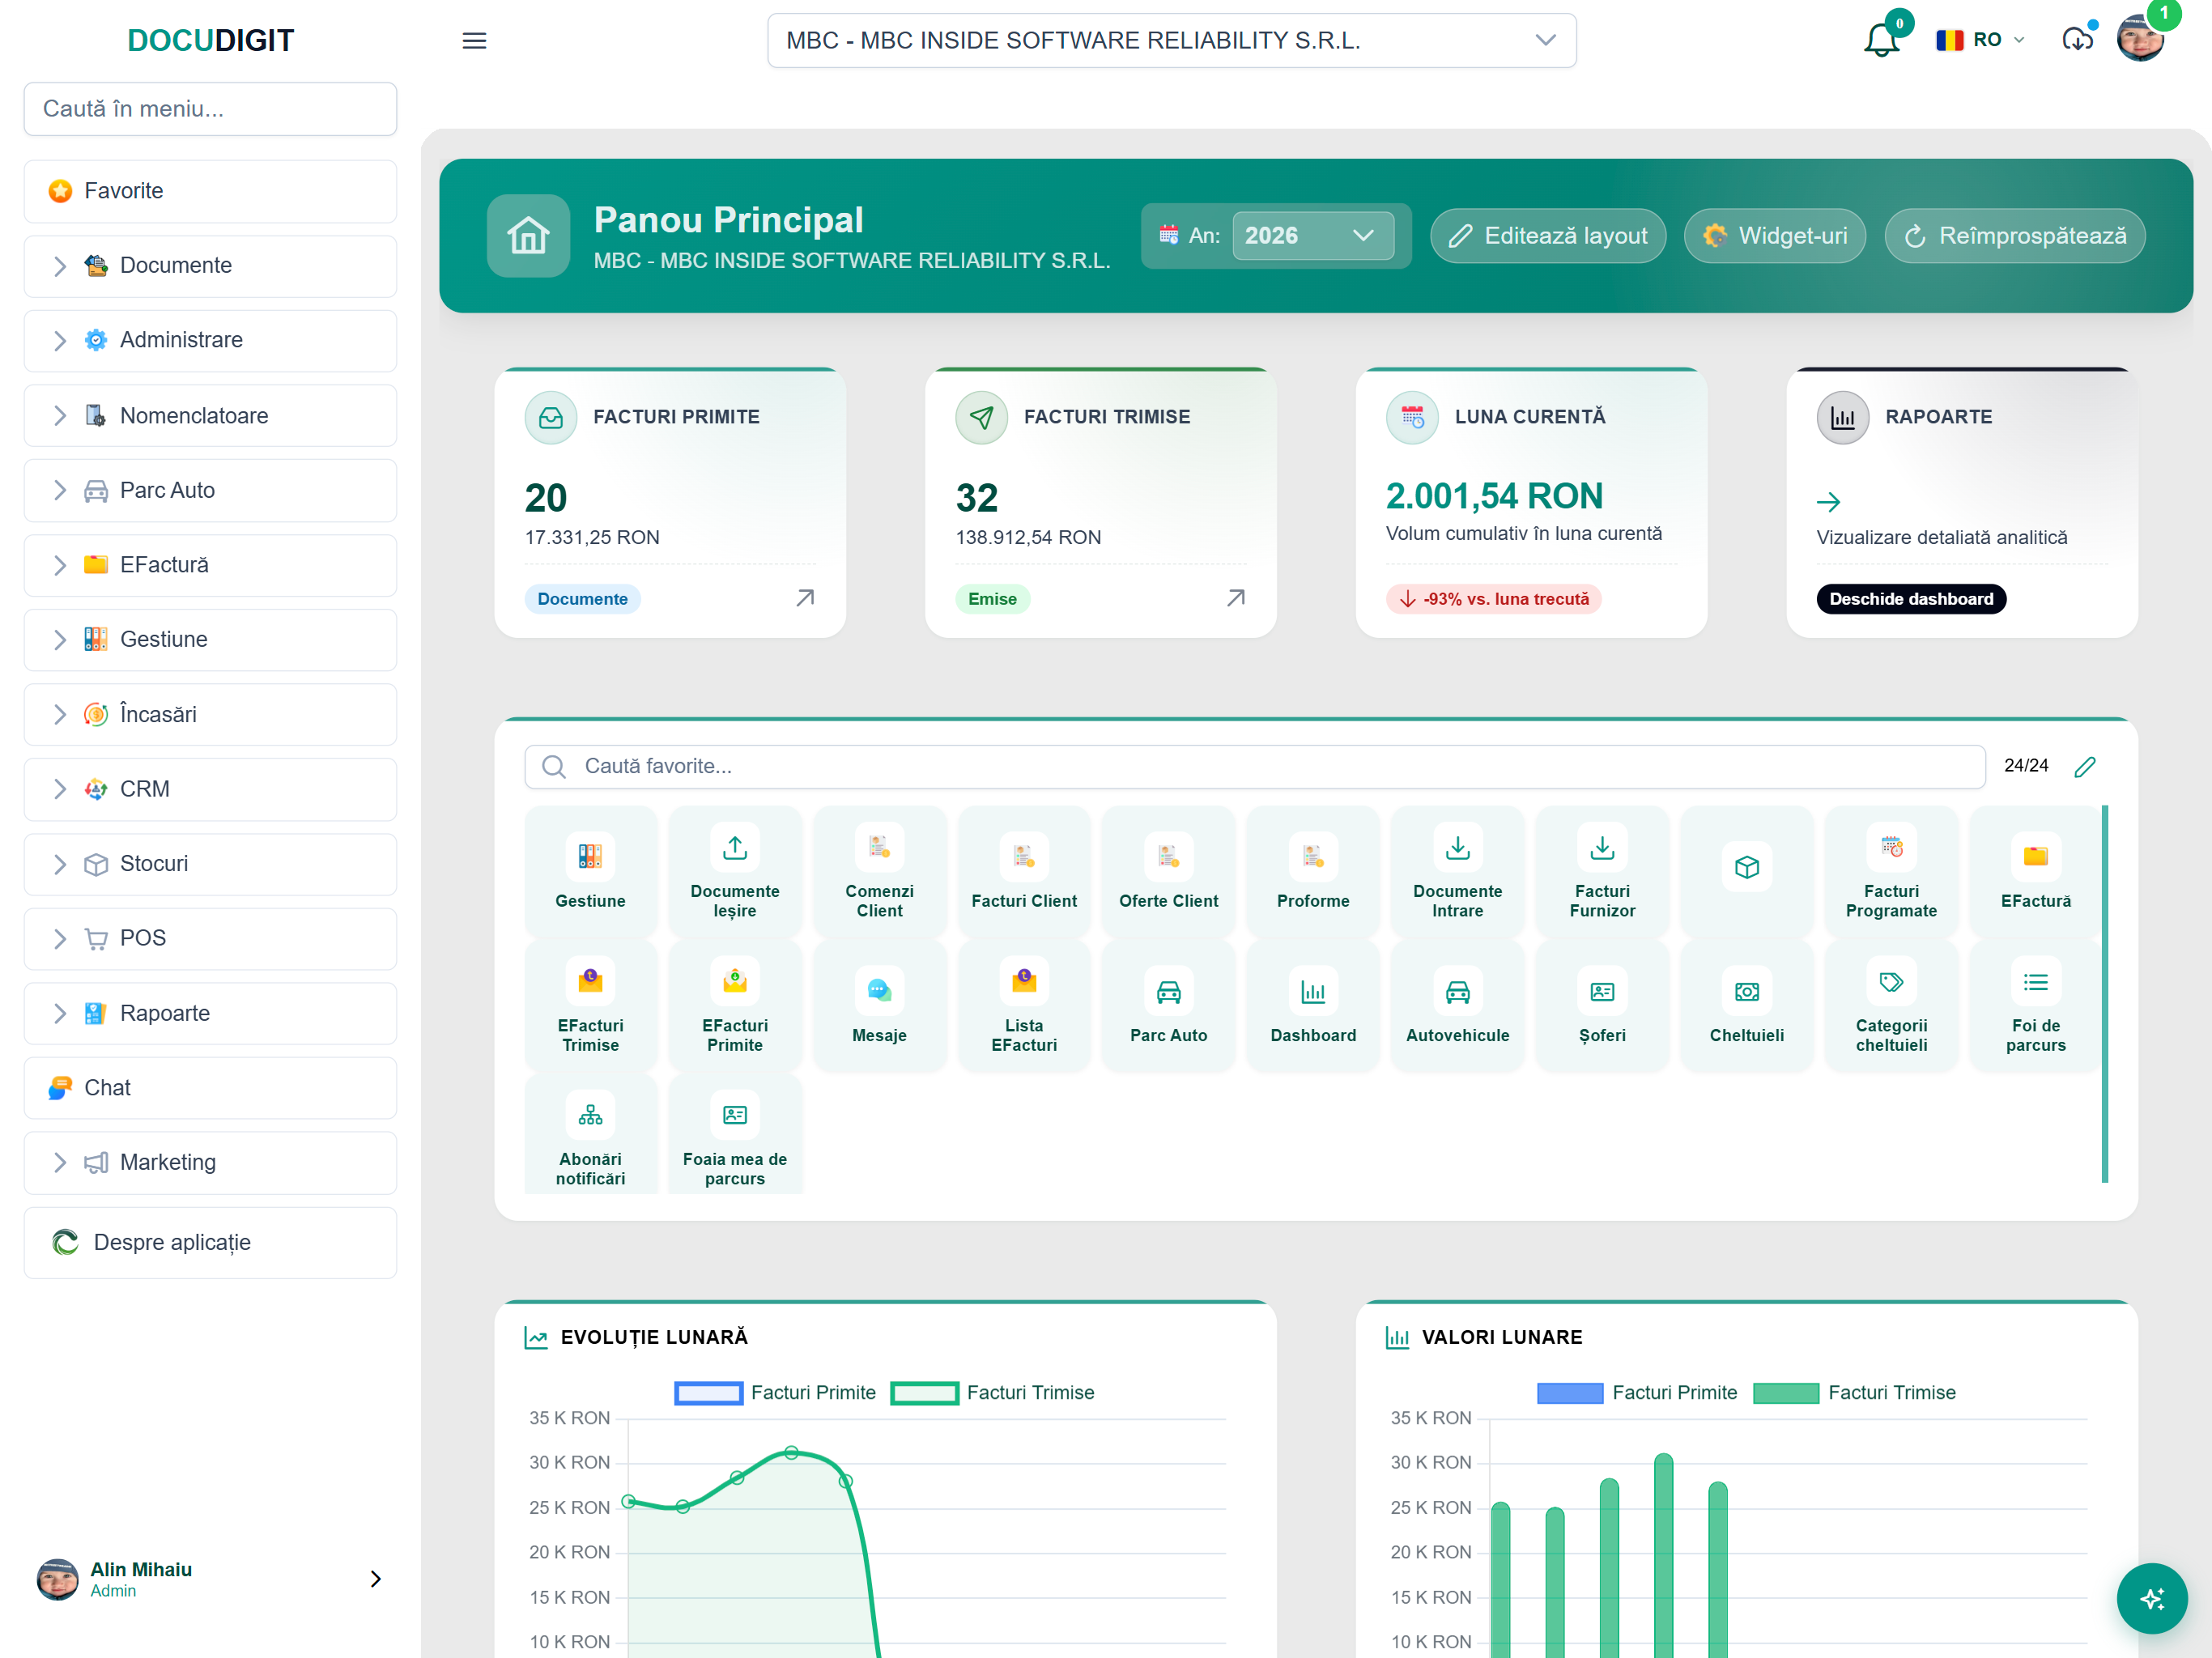Toggle Facturi Trimise legend in Valori Lunare
This screenshot has width=2212, height=1658.
coord(1854,1392)
